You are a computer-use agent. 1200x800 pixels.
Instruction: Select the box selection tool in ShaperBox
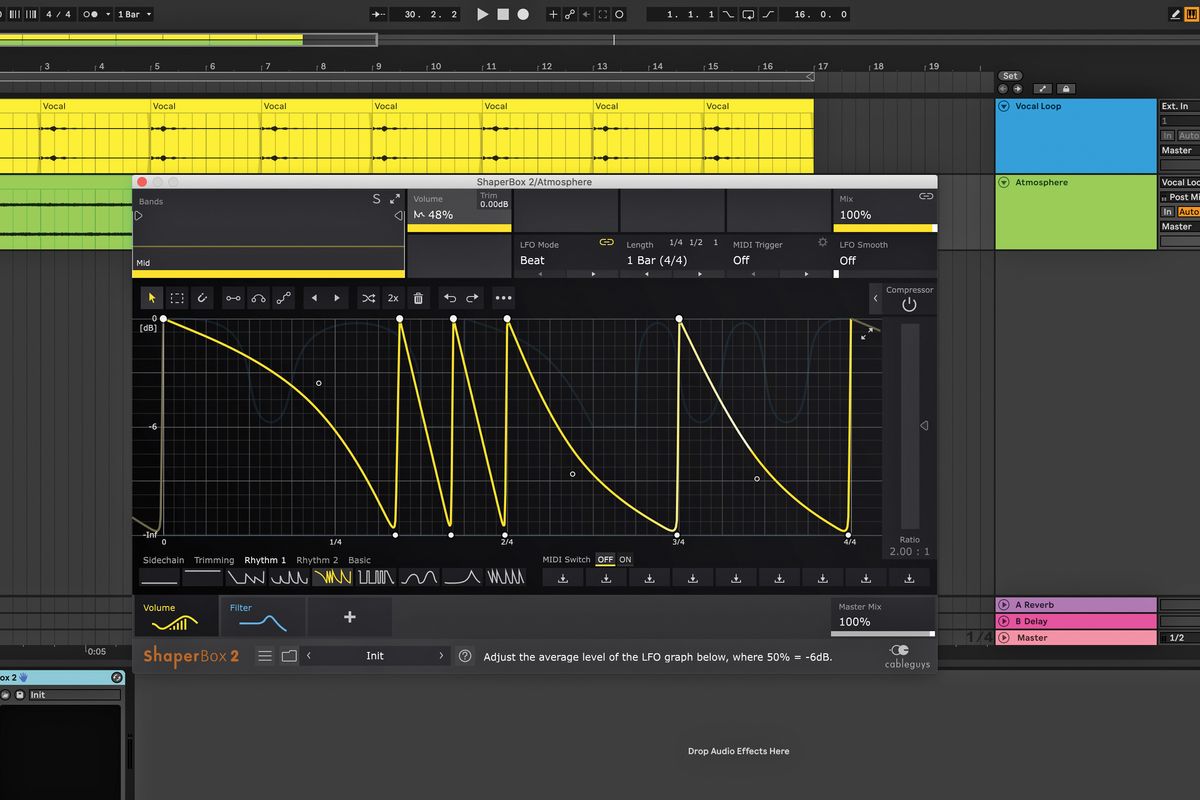pyautogui.click(x=177, y=297)
